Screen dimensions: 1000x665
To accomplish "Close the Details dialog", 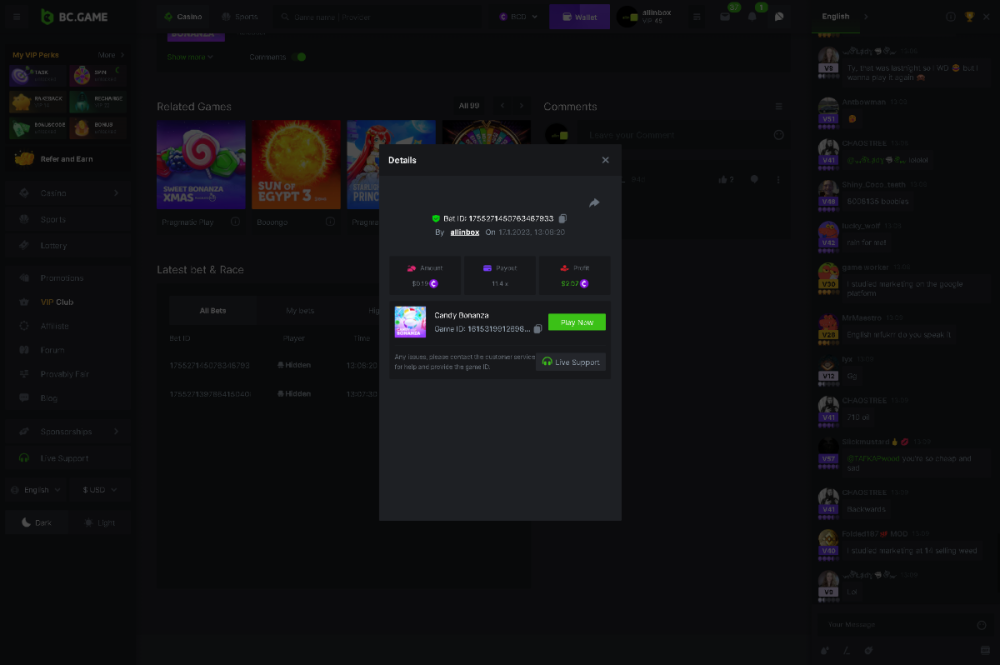I will coord(605,160).
